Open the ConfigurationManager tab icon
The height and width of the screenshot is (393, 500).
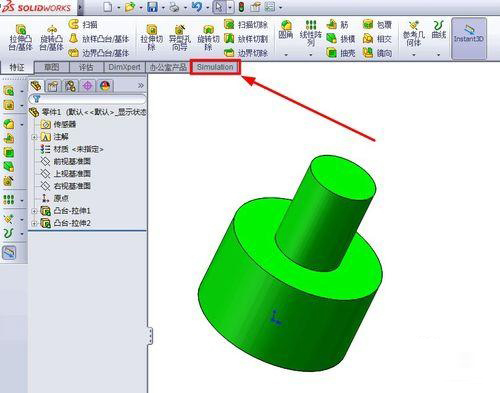click(70, 86)
